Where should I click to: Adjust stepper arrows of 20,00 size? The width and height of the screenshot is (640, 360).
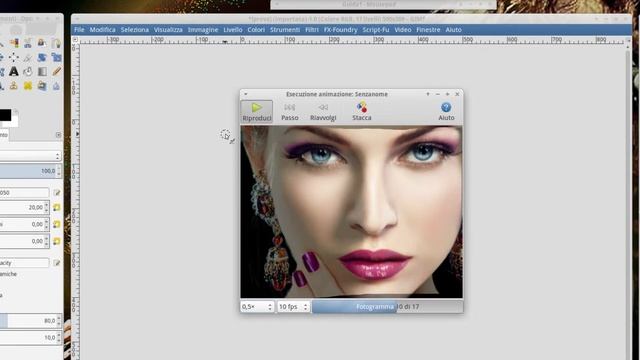[x=47, y=208]
